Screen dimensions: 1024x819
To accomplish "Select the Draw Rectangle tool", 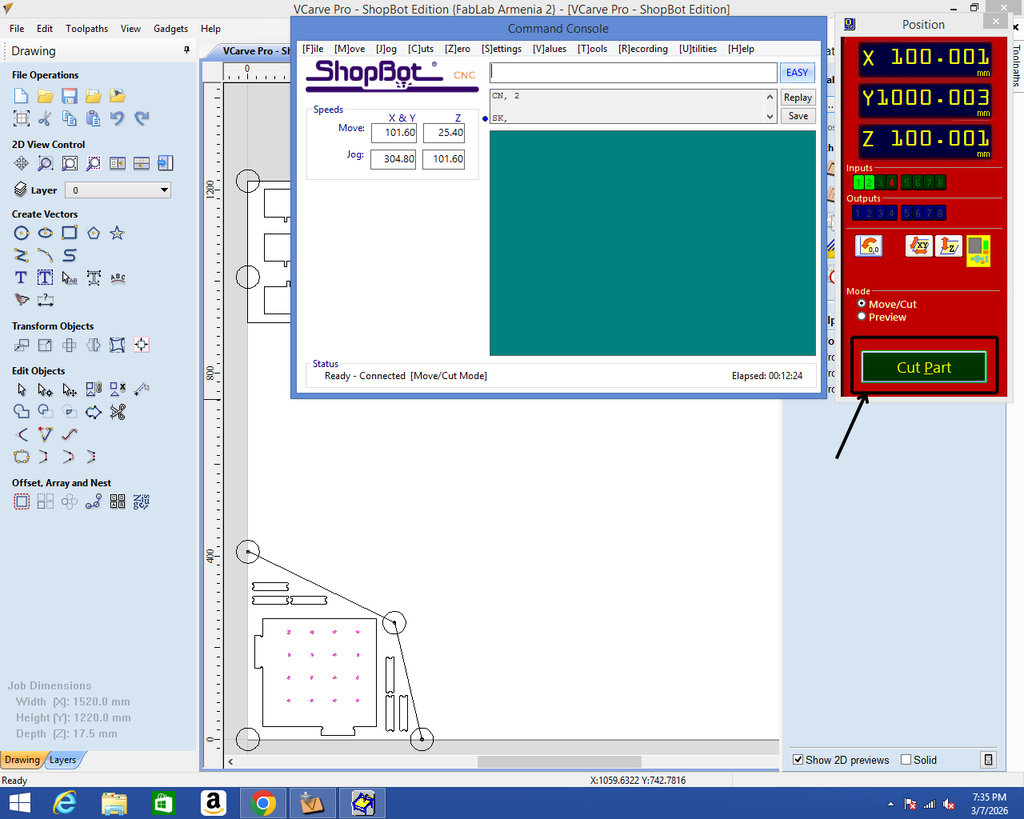I will coord(69,233).
